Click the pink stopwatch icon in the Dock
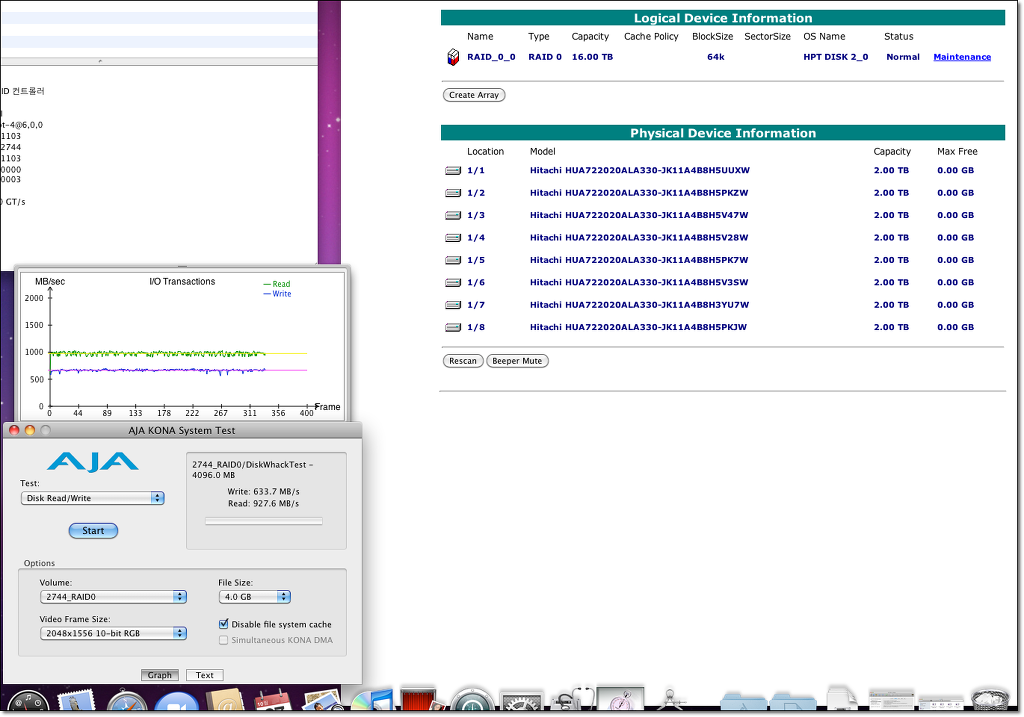Viewport: 1024px width, 717px height. click(x=620, y=698)
